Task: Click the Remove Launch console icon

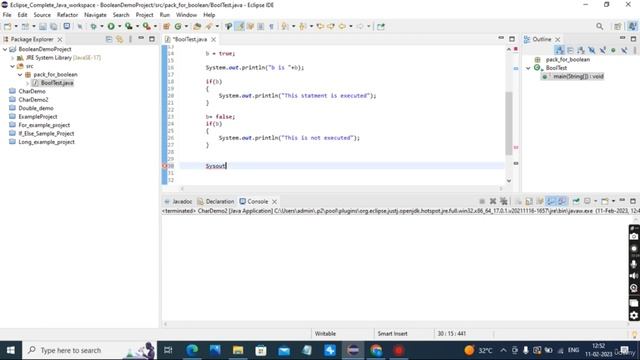Action: pos(493,201)
